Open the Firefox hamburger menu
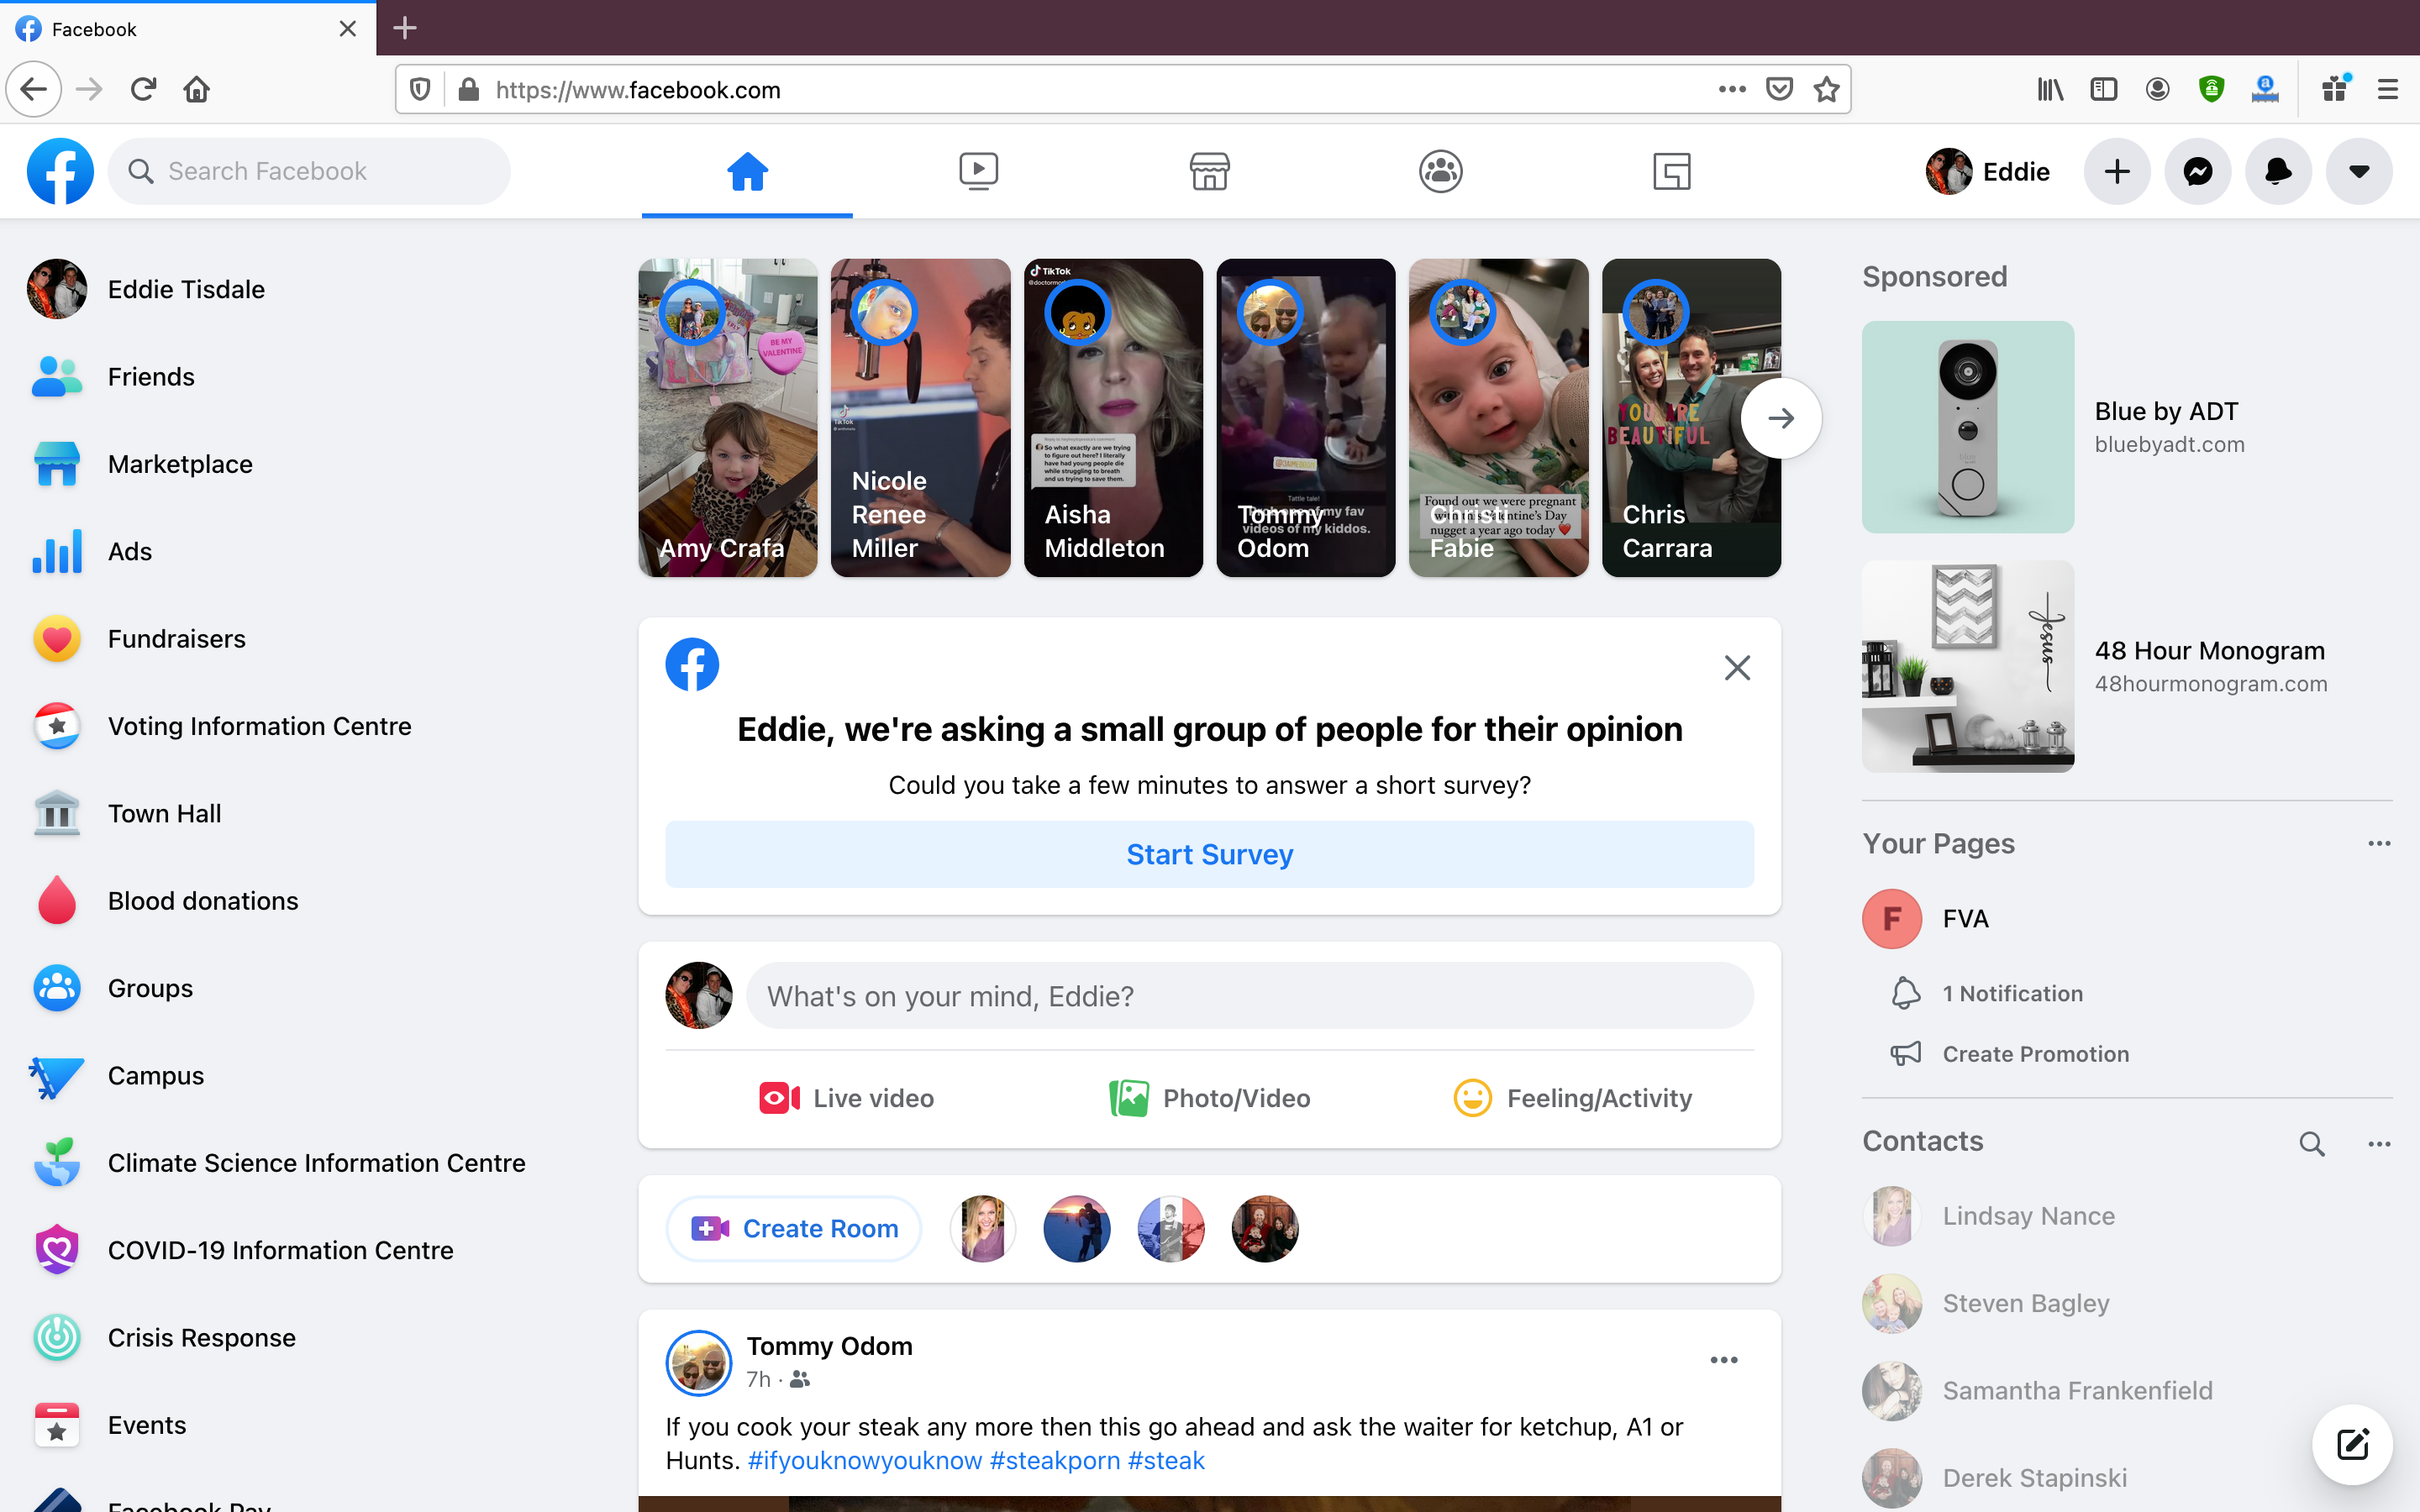 point(2387,89)
